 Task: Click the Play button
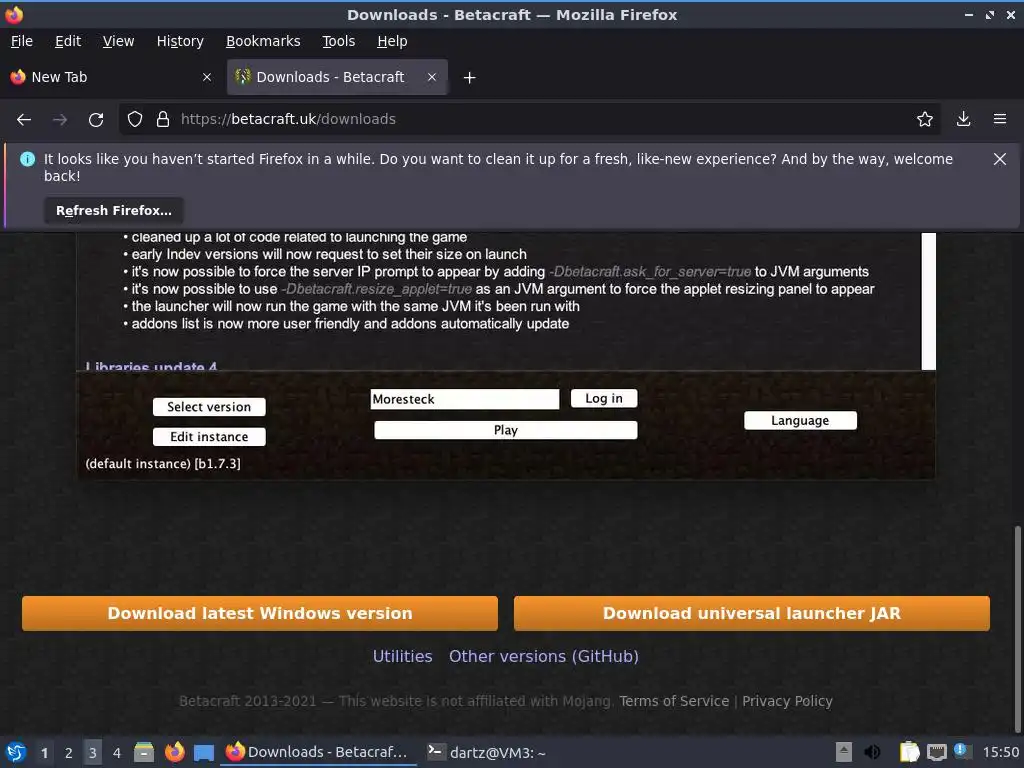pyautogui.click(x=505, y=430)
